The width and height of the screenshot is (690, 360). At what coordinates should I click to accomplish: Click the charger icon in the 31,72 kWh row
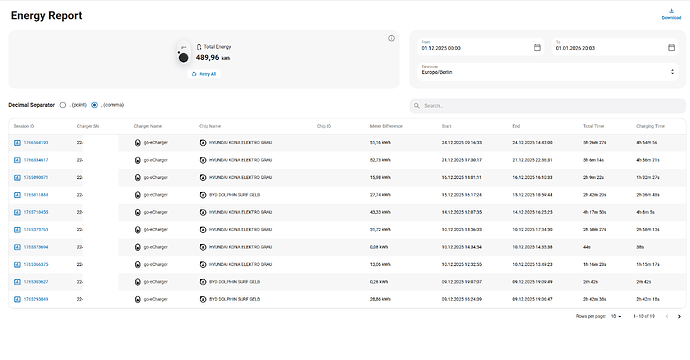[x=137, y=230]
